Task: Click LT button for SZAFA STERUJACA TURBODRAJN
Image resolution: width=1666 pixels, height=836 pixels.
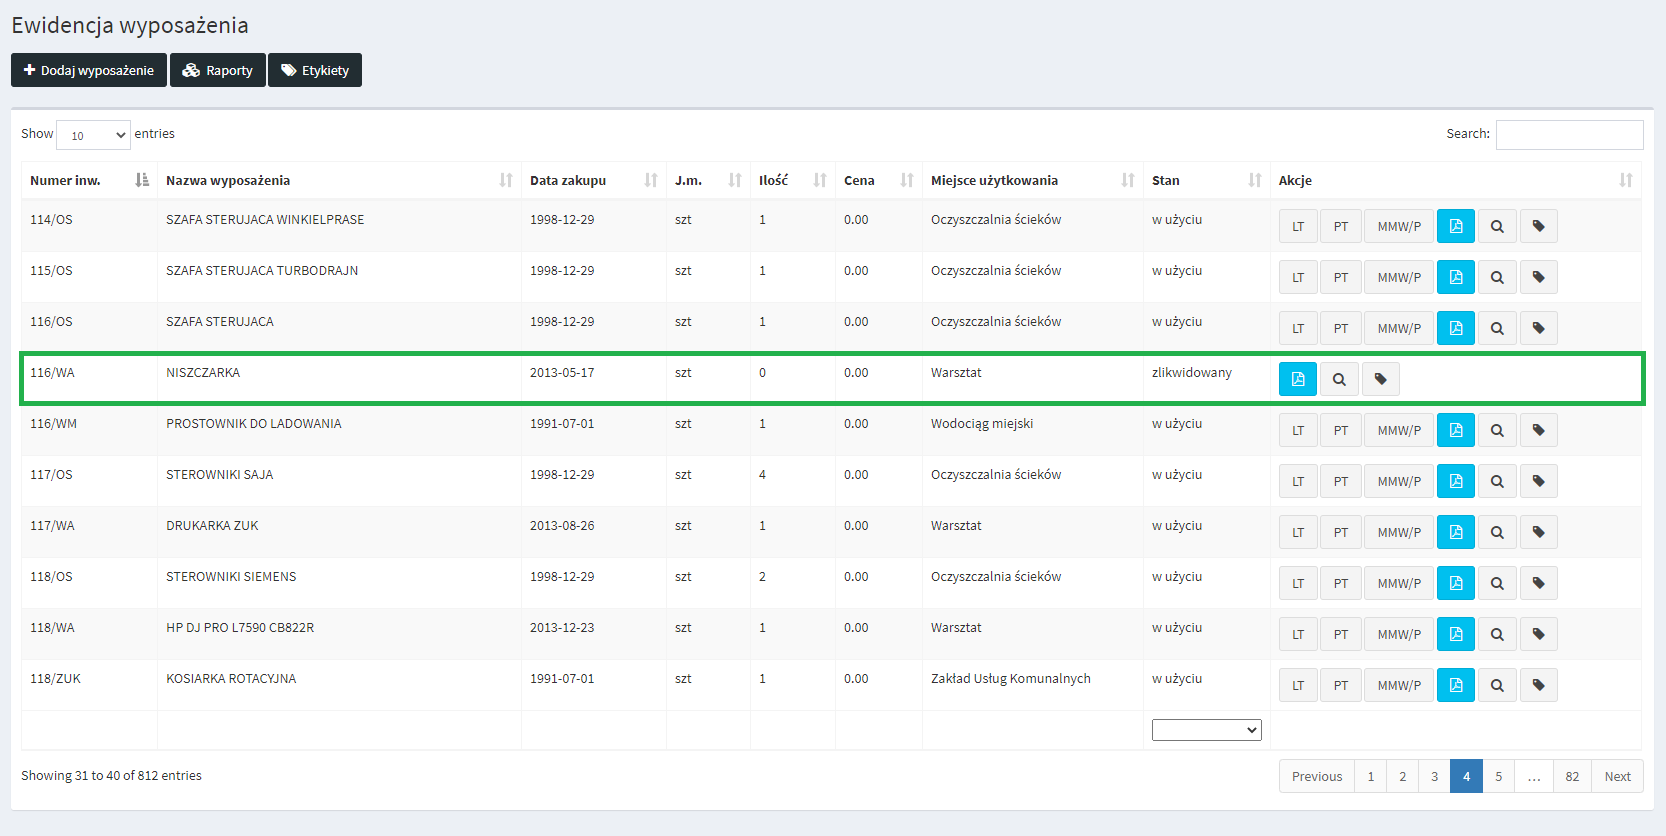Action: click(x=1297, y=277)
